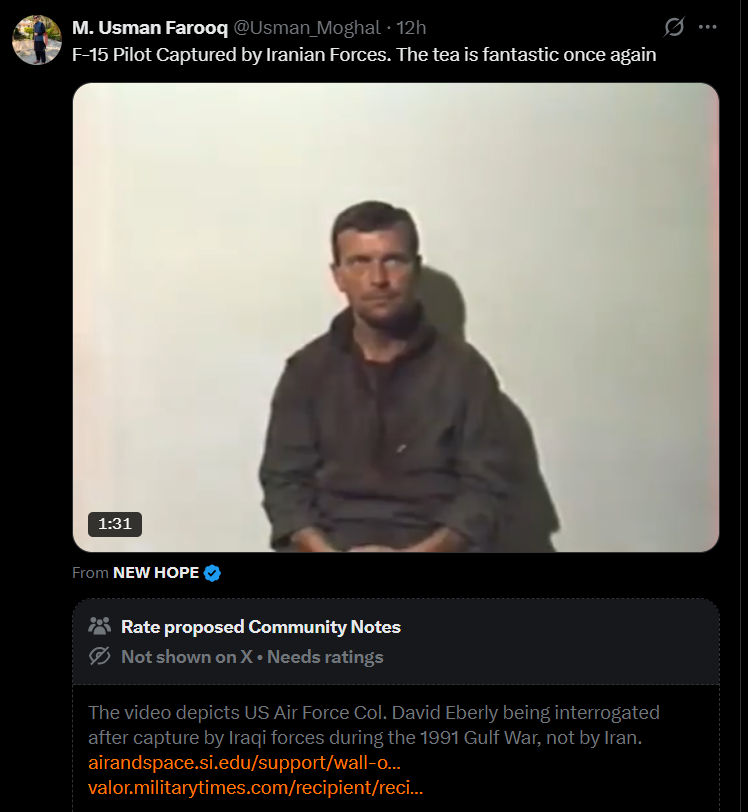Click the Needs ratings status label
This screenshot has height=812, width=748.
[x=325, y=657]
